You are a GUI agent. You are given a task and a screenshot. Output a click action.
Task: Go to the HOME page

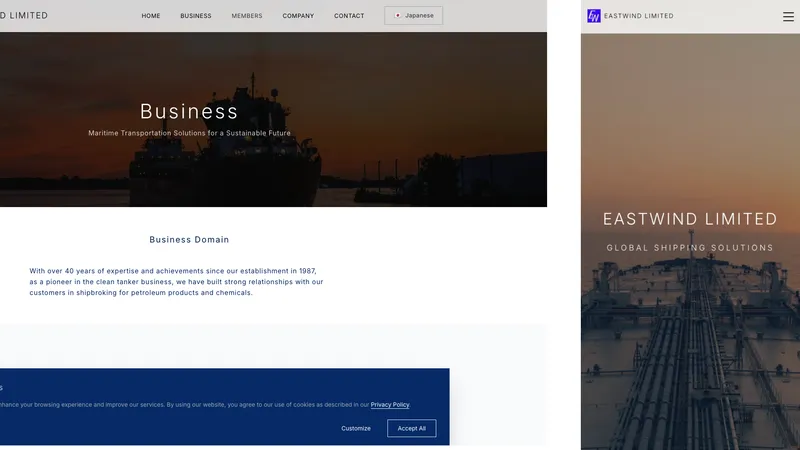(x=151, y=16)
